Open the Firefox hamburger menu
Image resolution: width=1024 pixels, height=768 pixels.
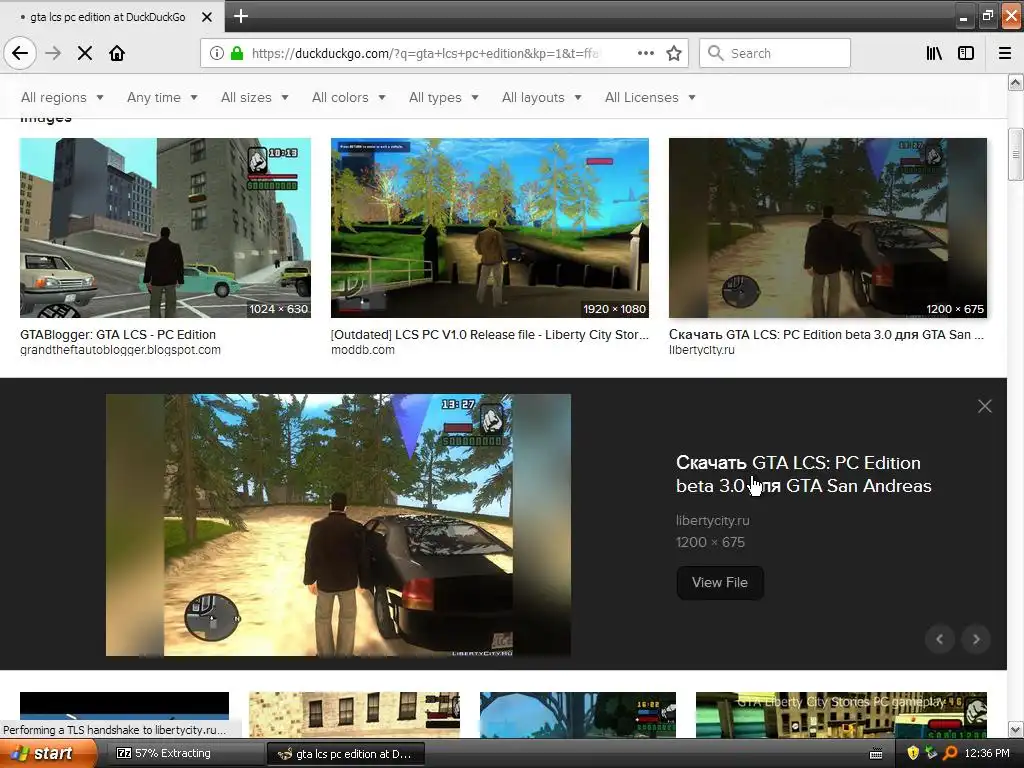click(x=1005, y=53)
